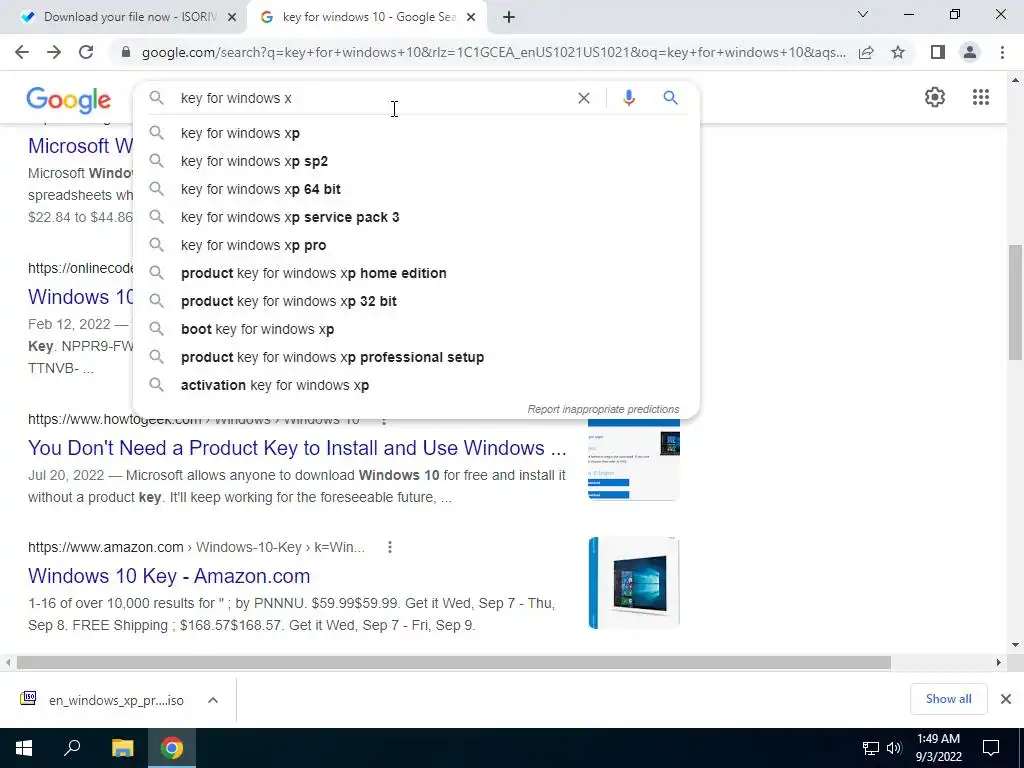Submit search with the blue magnifier
Image resolution: width=1024 pixels, height=768 pixels.
click(x=671, y=98)
